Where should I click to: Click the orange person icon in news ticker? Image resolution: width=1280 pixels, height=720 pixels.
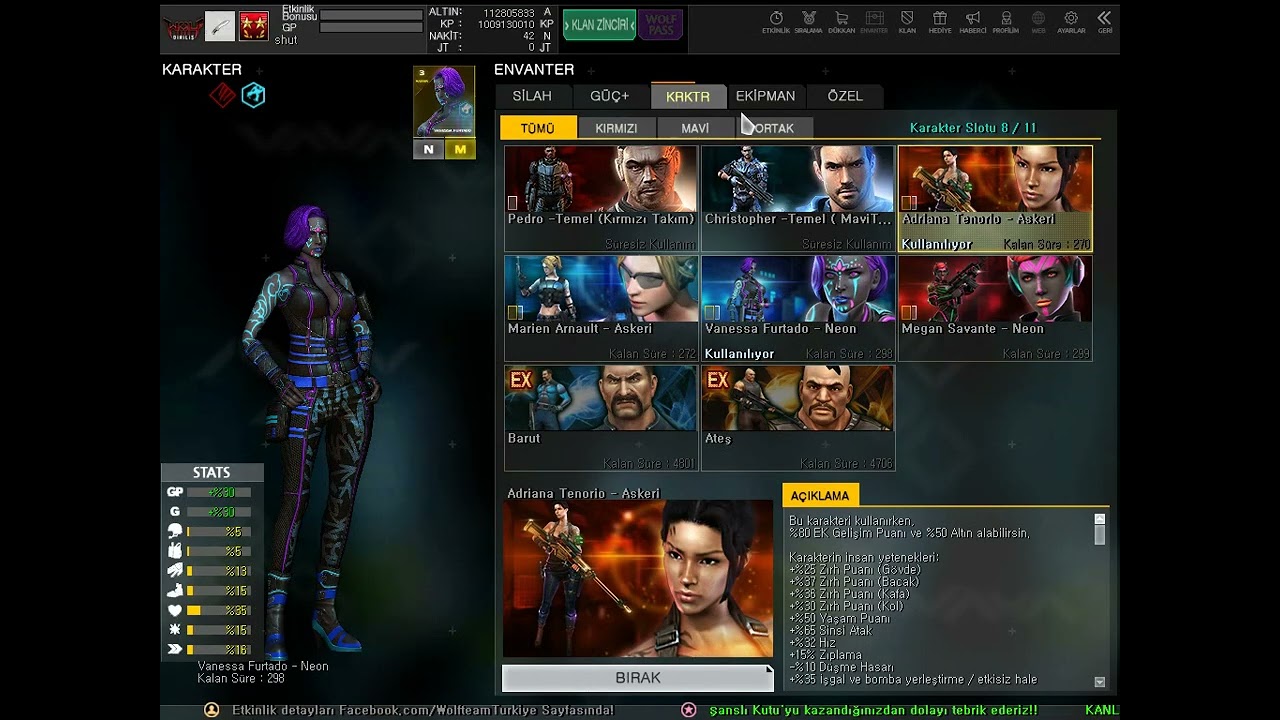coord(212,709)
